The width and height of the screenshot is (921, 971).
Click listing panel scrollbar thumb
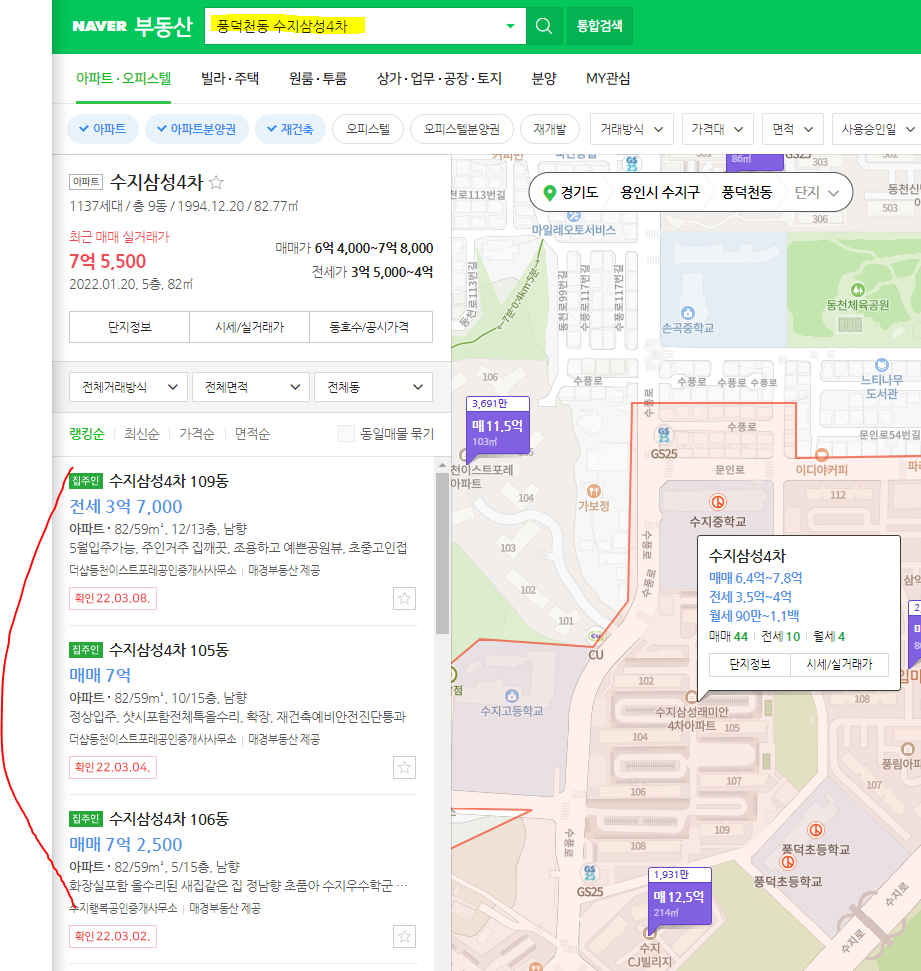(x=442, y=553)
